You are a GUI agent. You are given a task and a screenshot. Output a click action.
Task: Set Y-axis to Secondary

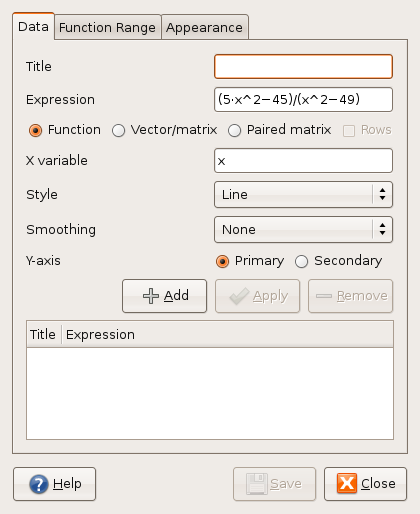pyautogui.click(x=301, y=262)
